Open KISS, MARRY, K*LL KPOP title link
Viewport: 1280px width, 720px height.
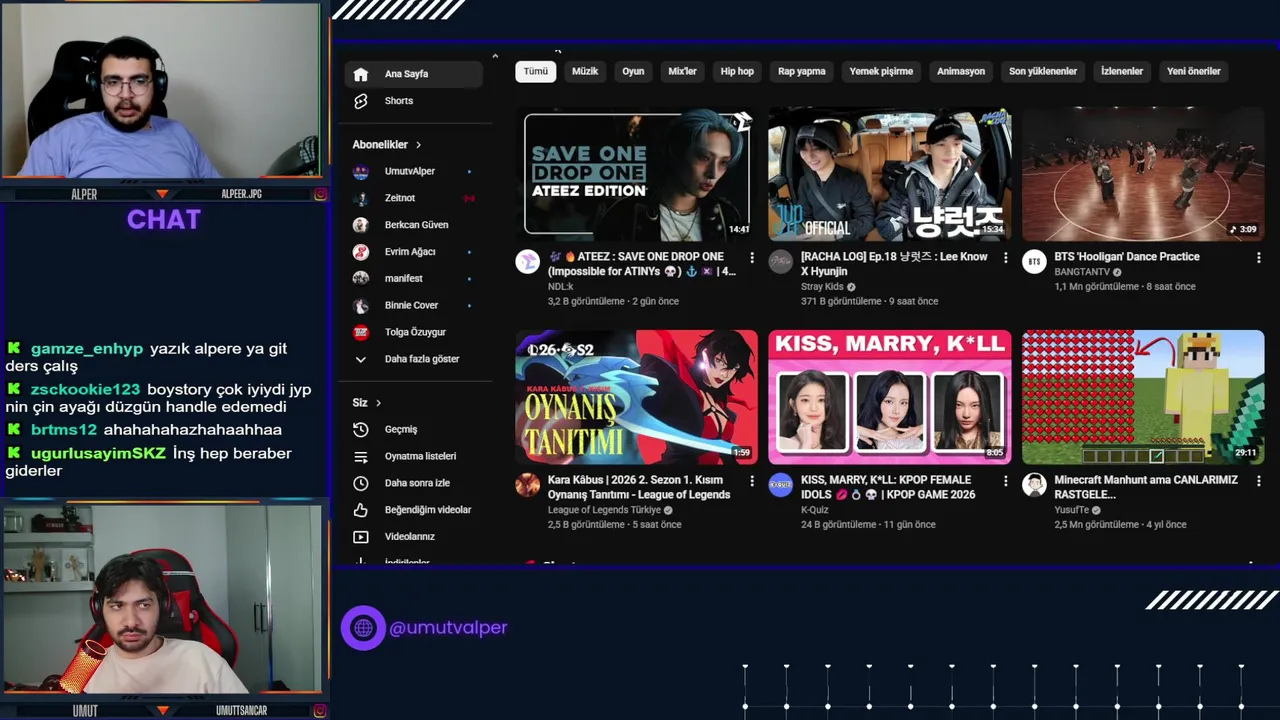tap(888, 487)
